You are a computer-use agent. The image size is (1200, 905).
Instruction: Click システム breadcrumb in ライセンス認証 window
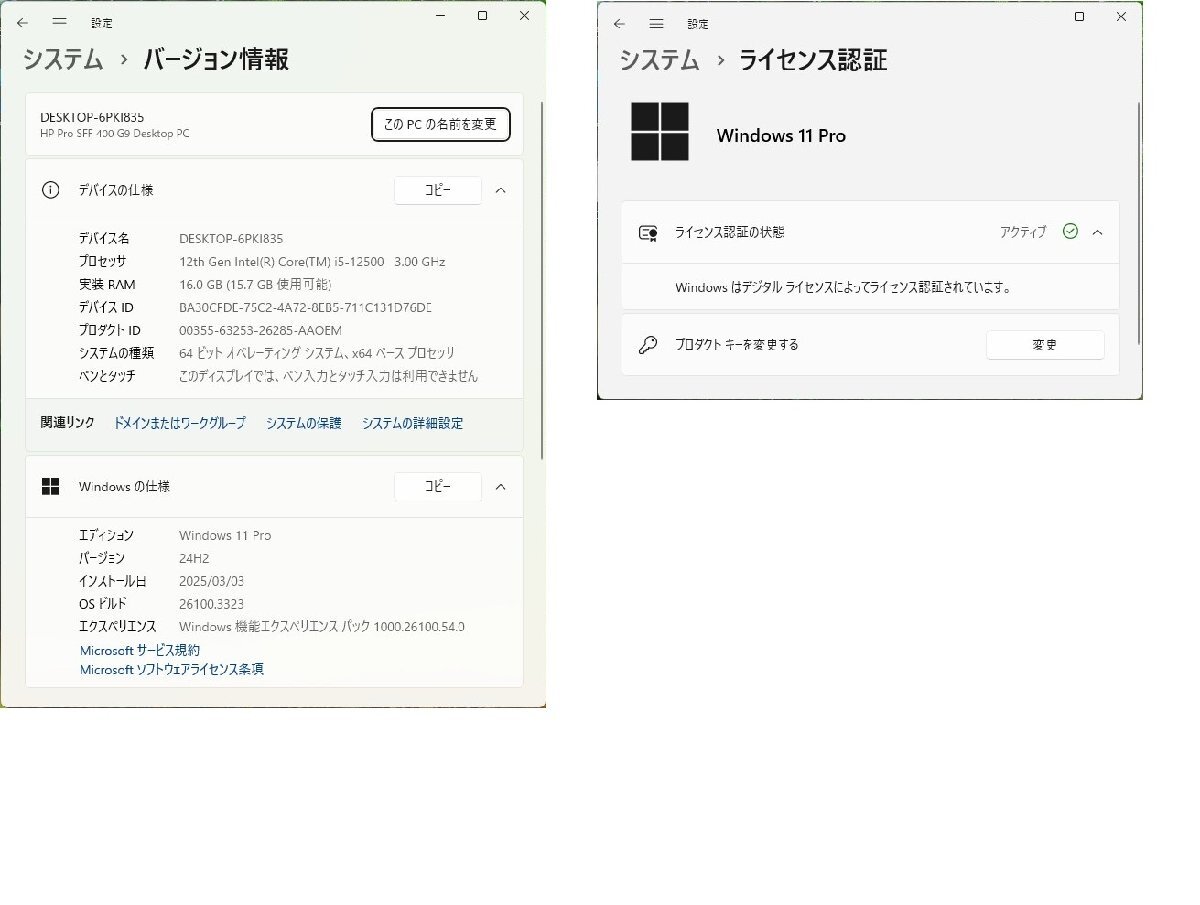tap(659, 60)
